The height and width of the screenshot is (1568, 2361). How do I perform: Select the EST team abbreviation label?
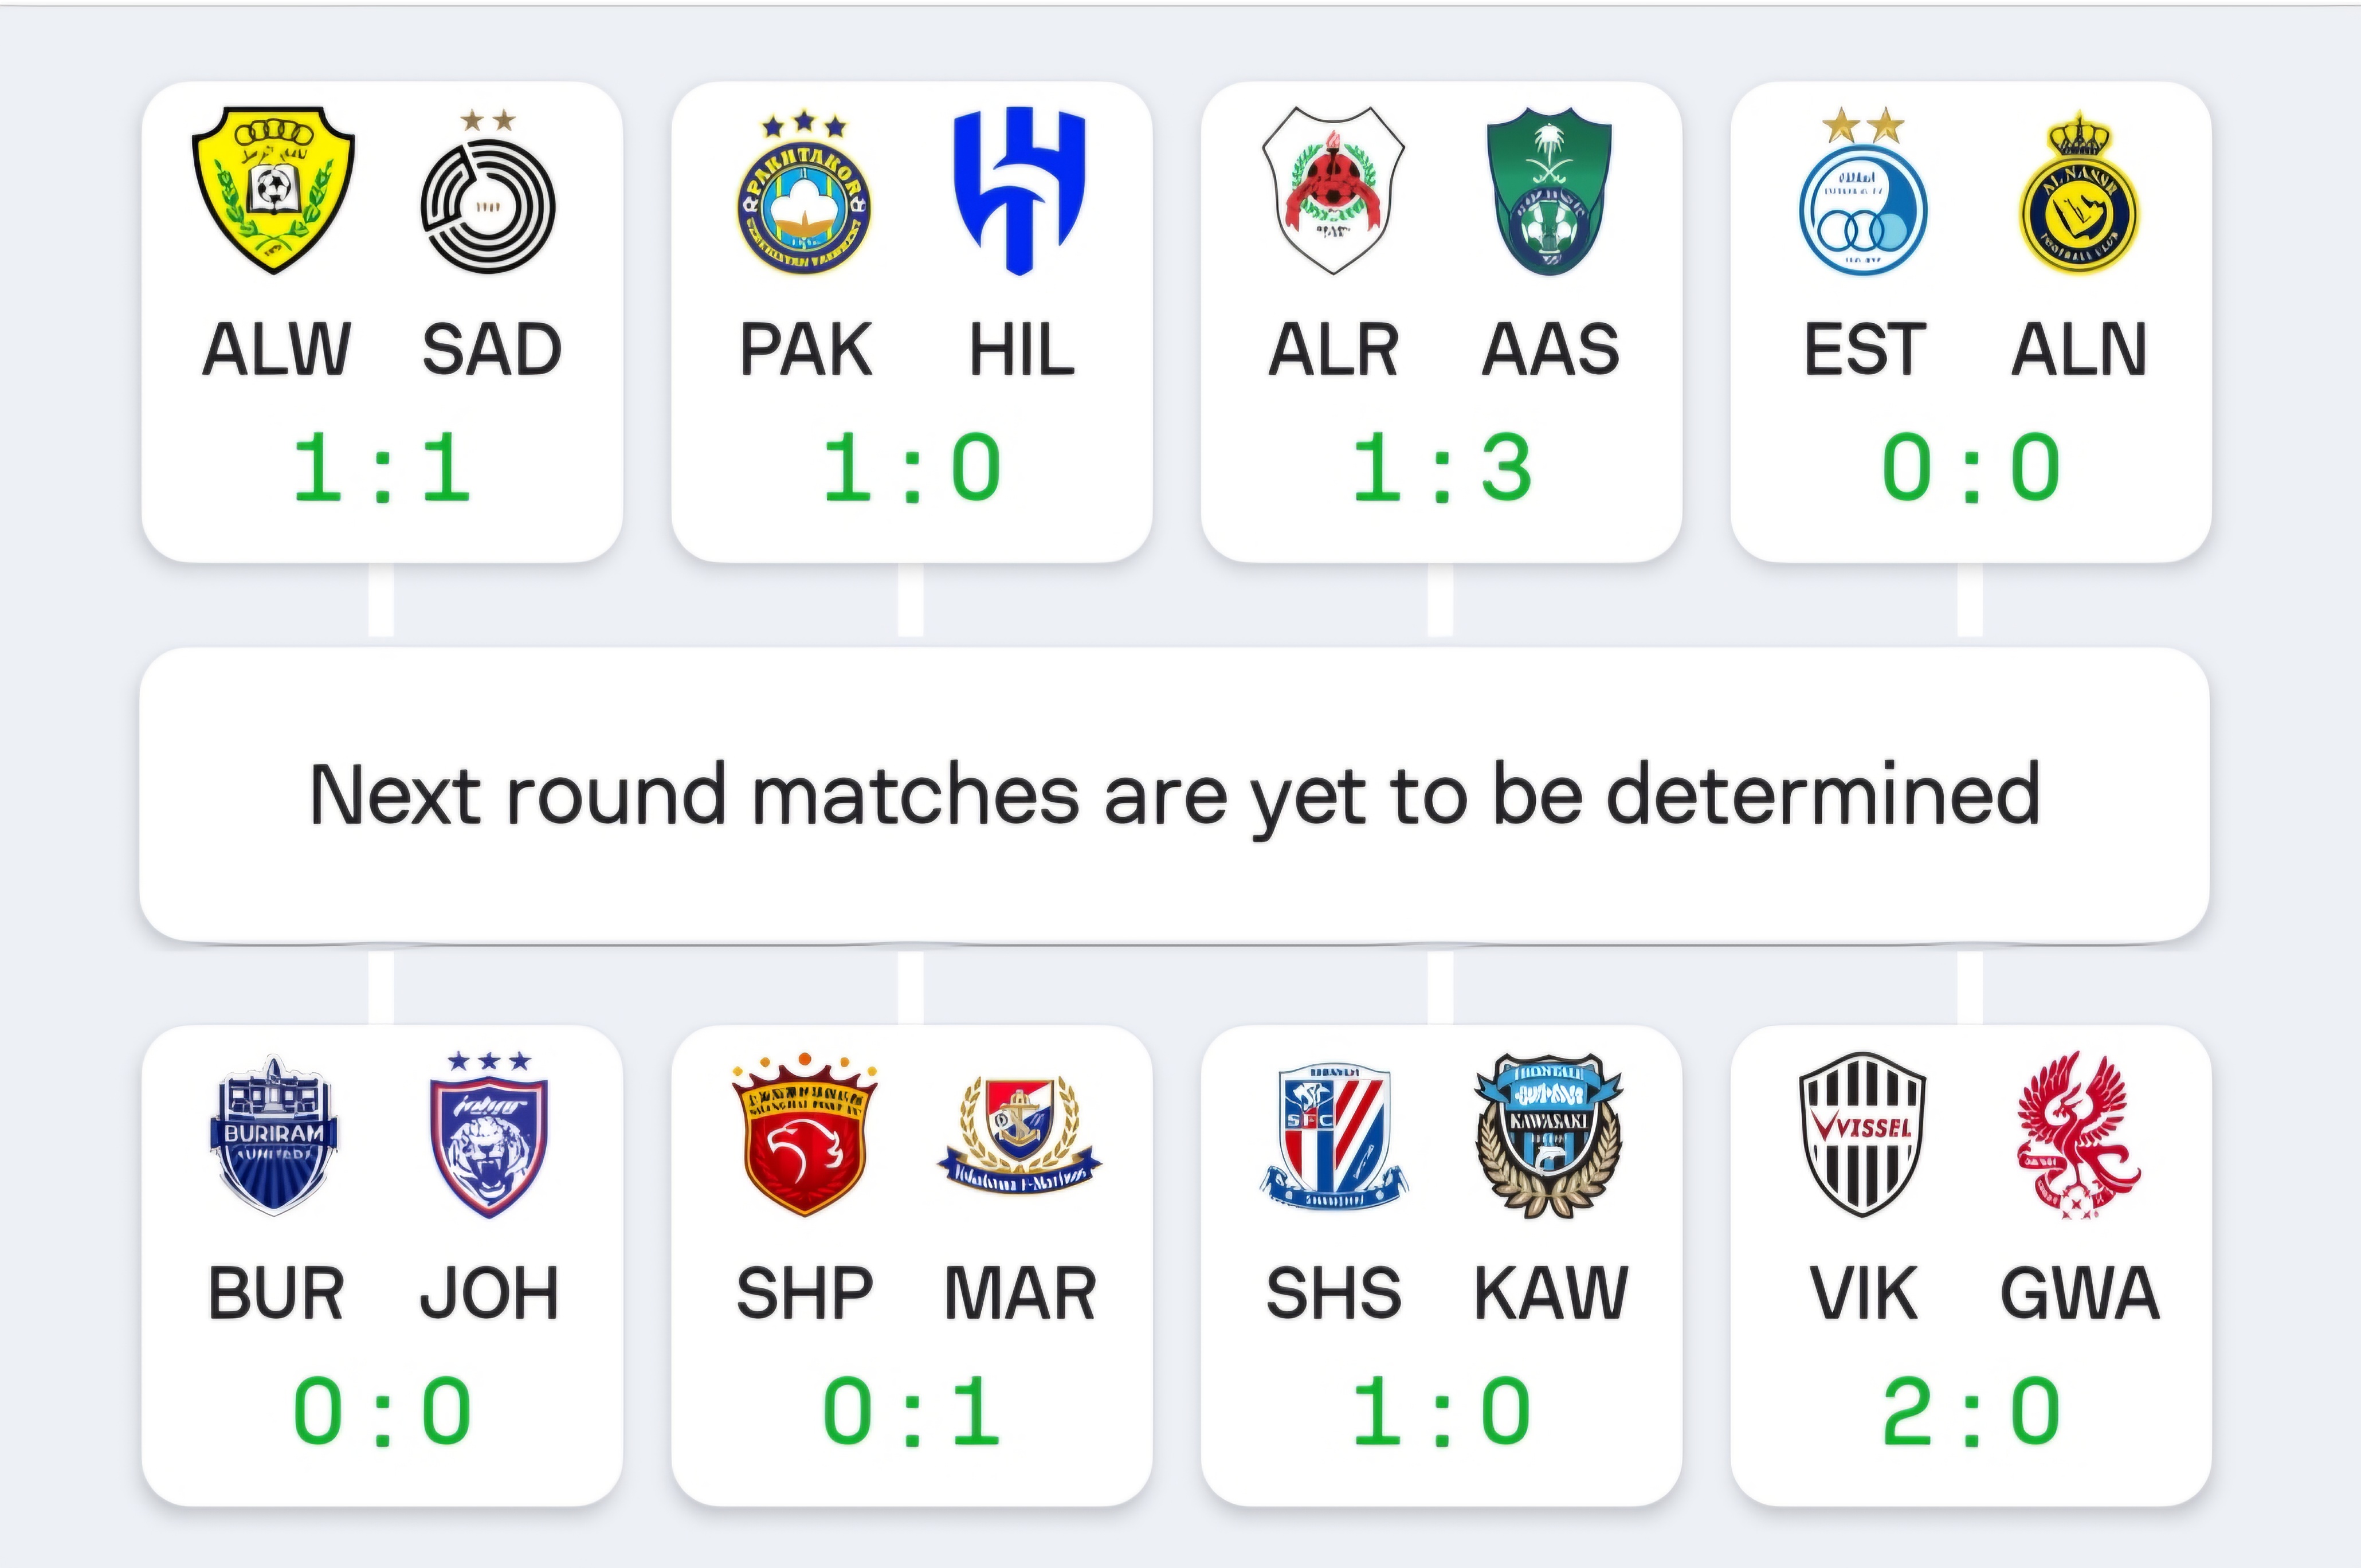coord(1864,349)
